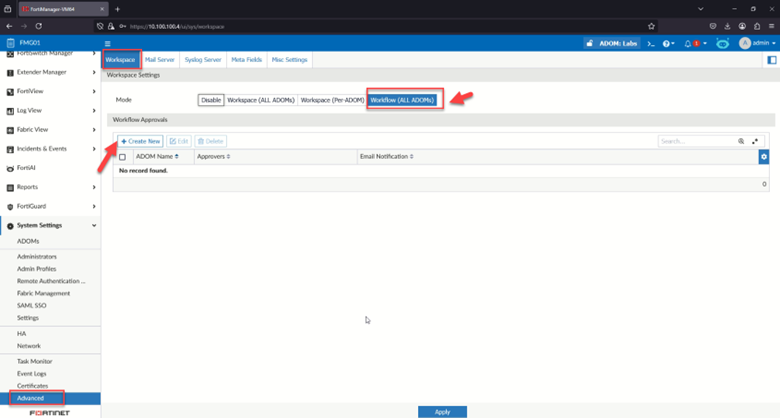Expand the Fabric View chevron

click(94, 130)
